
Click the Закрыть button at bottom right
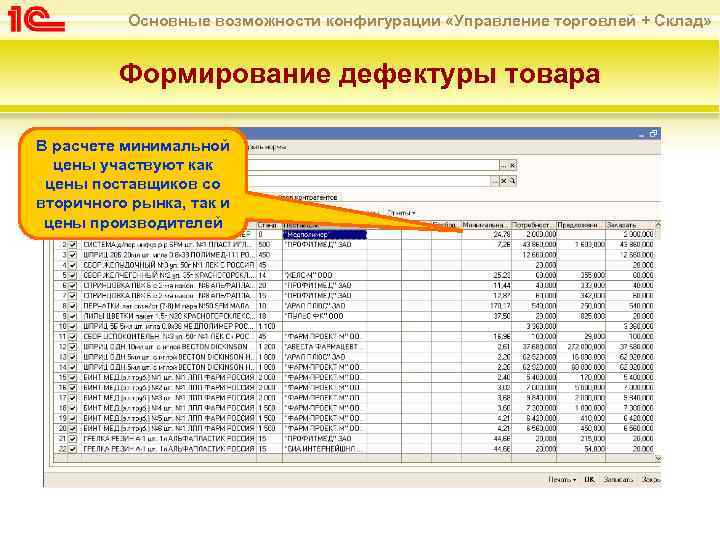click(651, 479)
